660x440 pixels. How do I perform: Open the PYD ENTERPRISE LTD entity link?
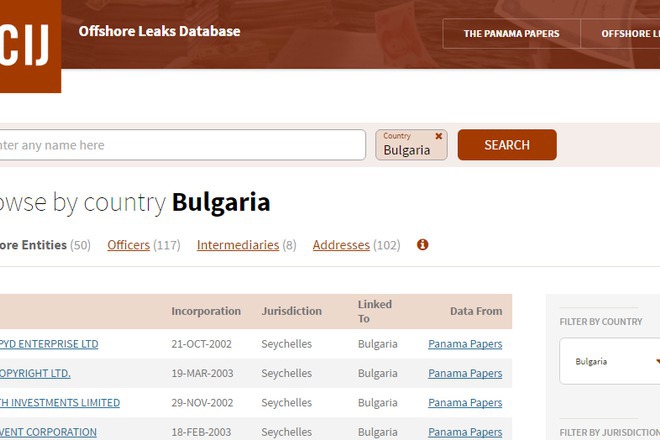click(49, 344)
